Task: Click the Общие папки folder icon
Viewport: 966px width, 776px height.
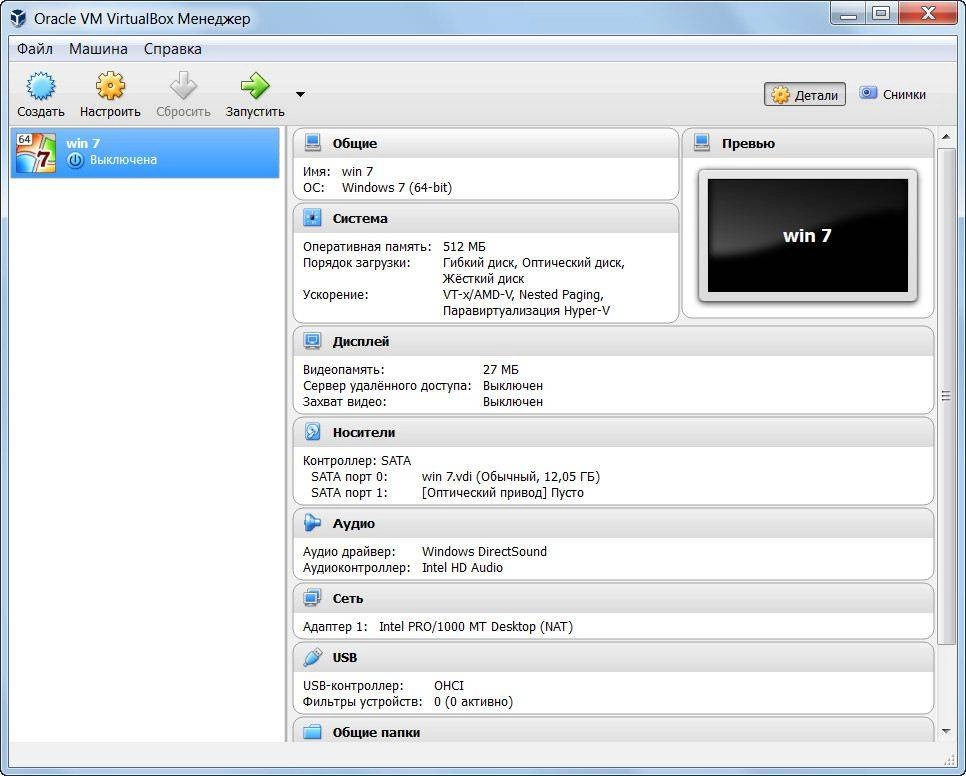Action: 313,732
